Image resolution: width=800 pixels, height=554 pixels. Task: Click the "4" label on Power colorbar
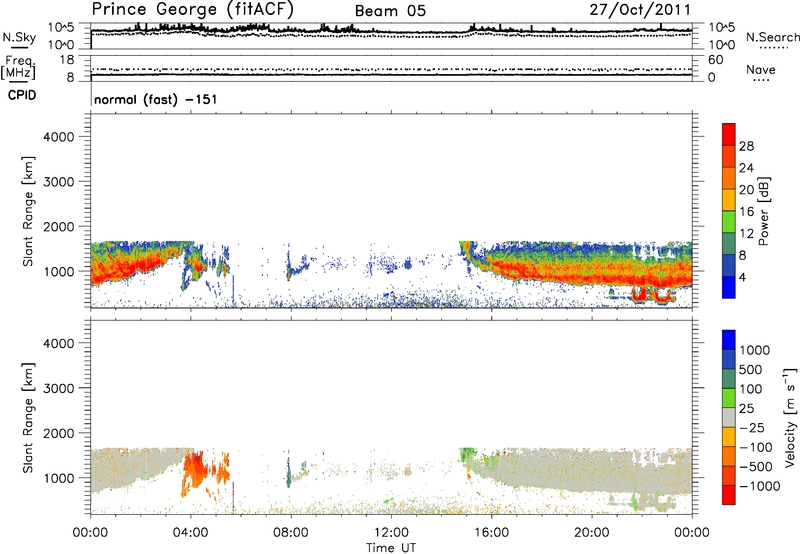tap(743, 278)
